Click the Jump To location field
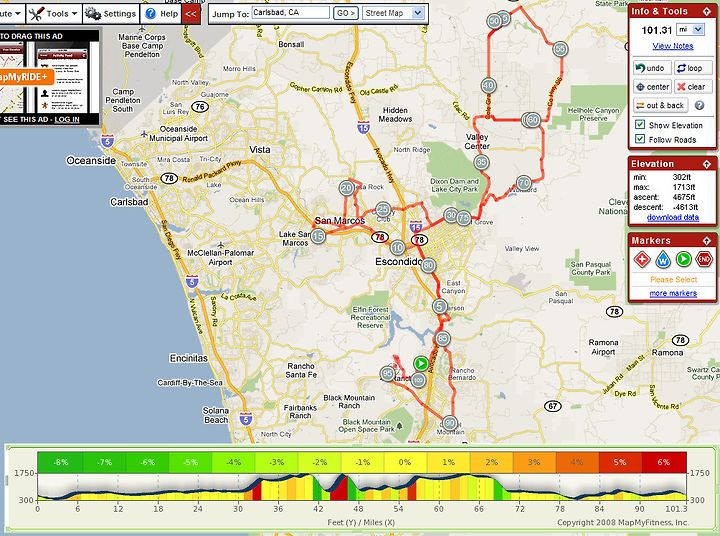 tap(290, 13)
